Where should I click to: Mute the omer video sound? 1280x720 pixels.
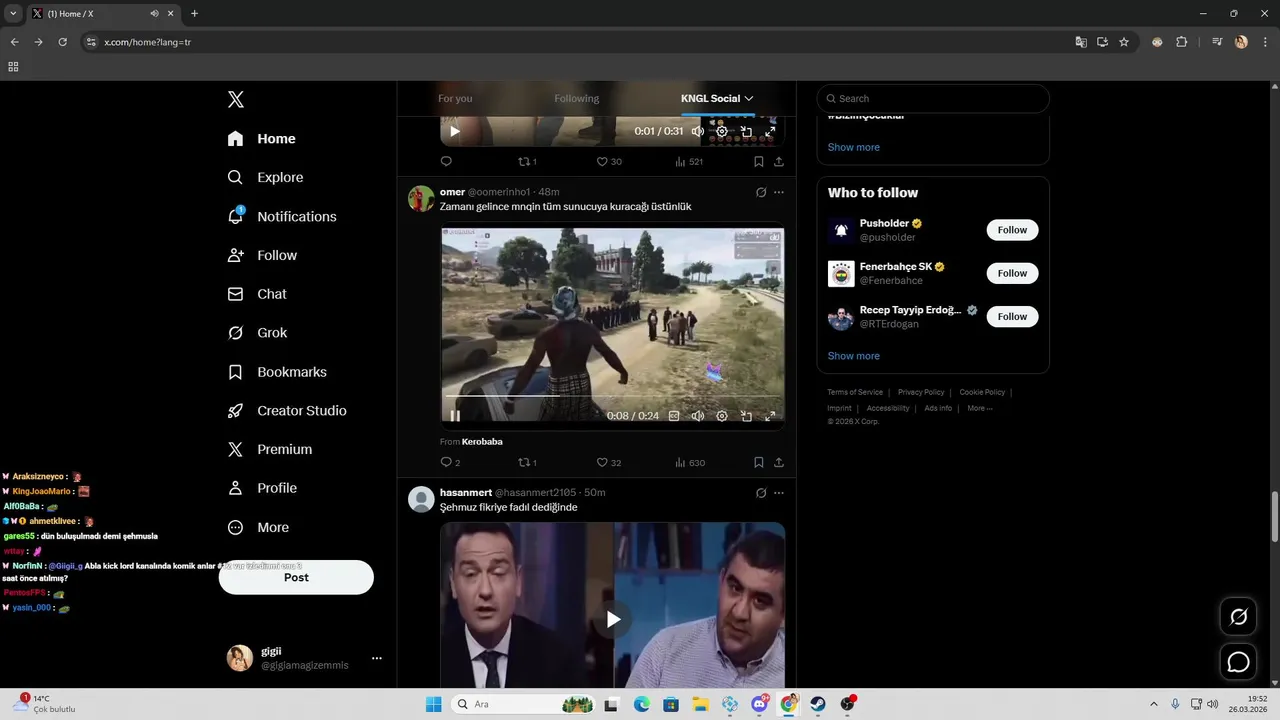(698, 416)
